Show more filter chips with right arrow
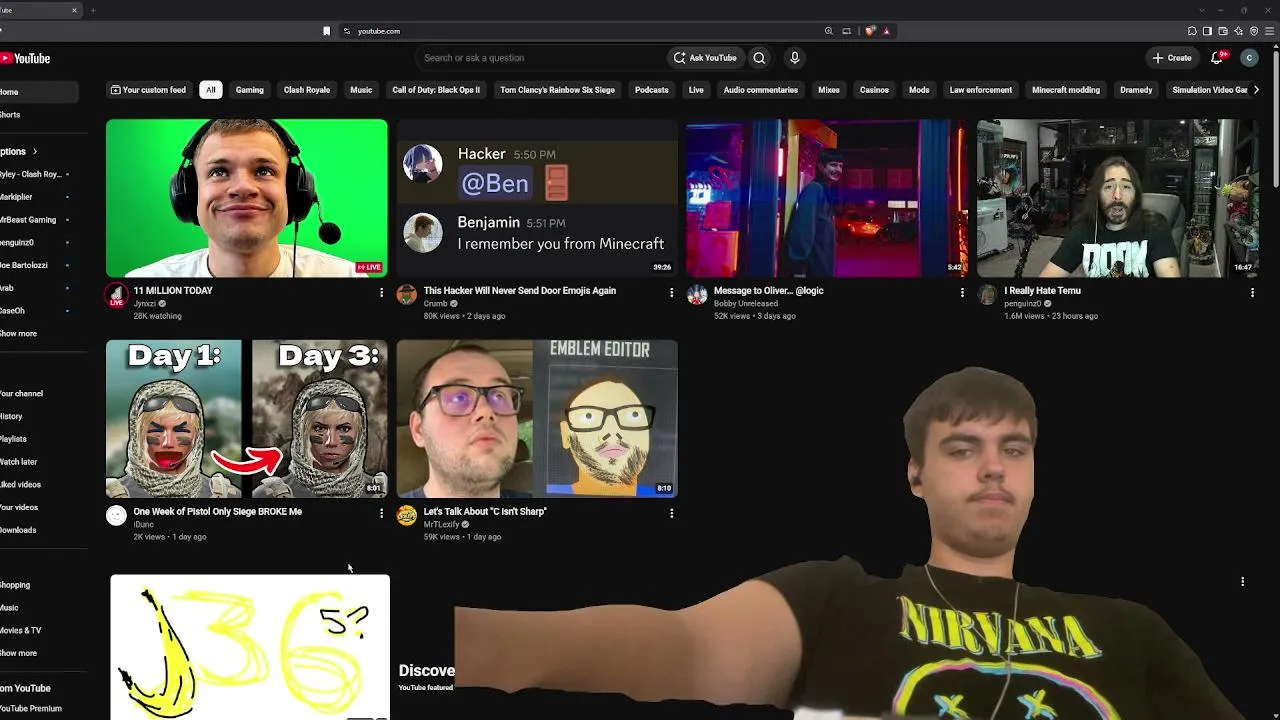The image size is (1280, 720). point(1256,90)
